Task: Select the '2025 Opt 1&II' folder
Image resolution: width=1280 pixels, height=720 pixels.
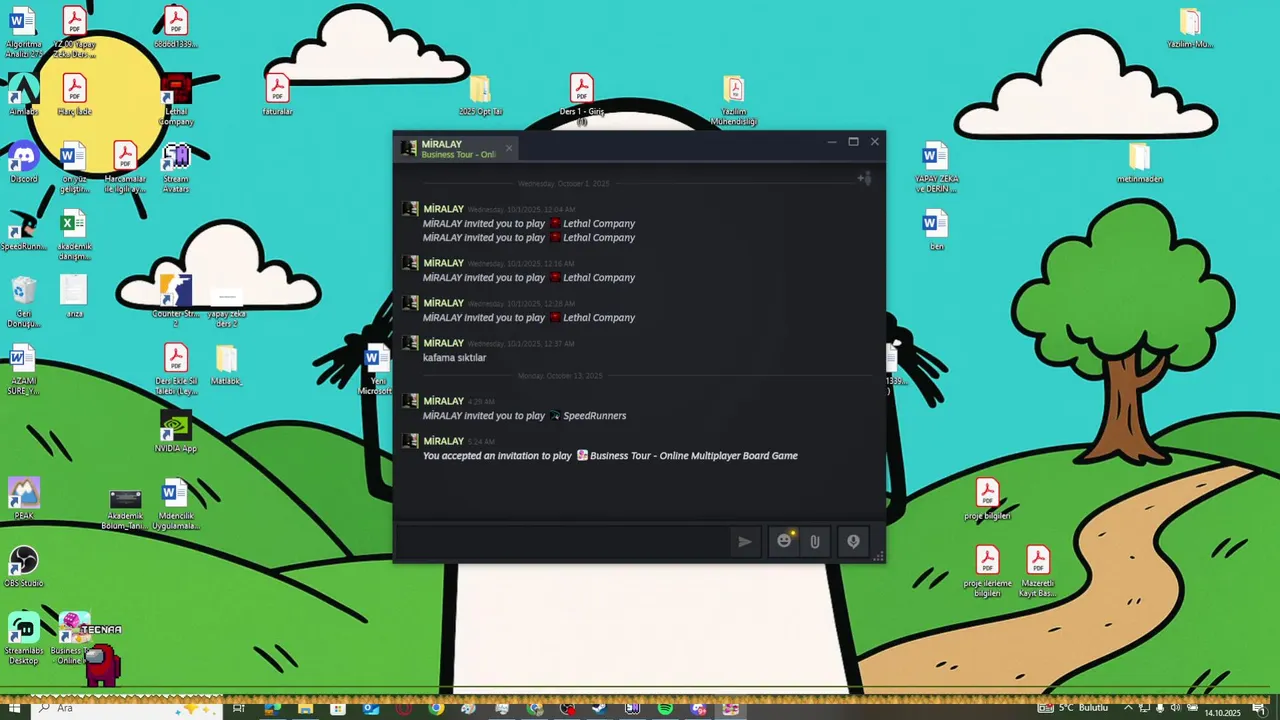Action: click(480, 96)
